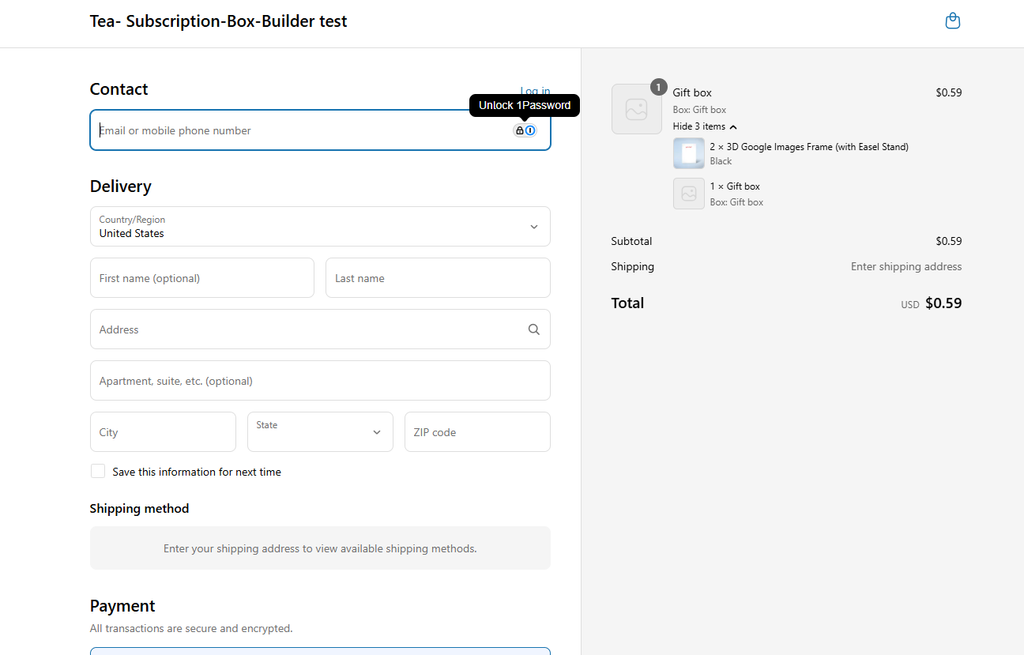
Task: Click the Gift box placeholder product image
Action: click(x=636, y=109)
